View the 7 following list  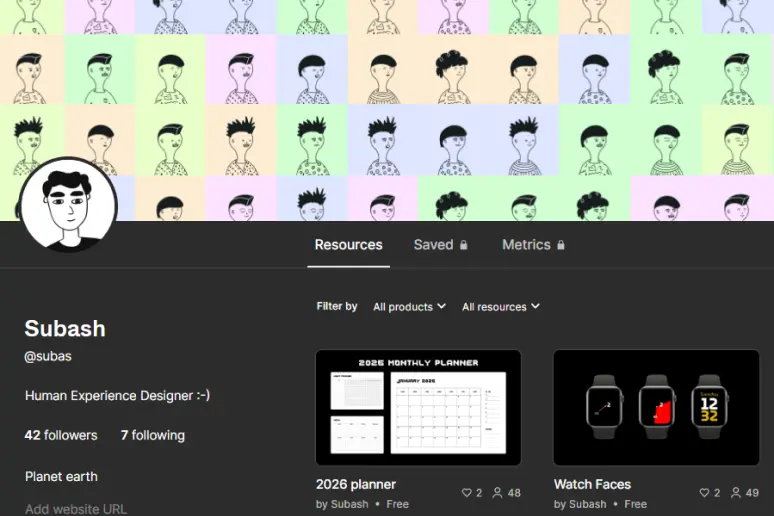152,435
